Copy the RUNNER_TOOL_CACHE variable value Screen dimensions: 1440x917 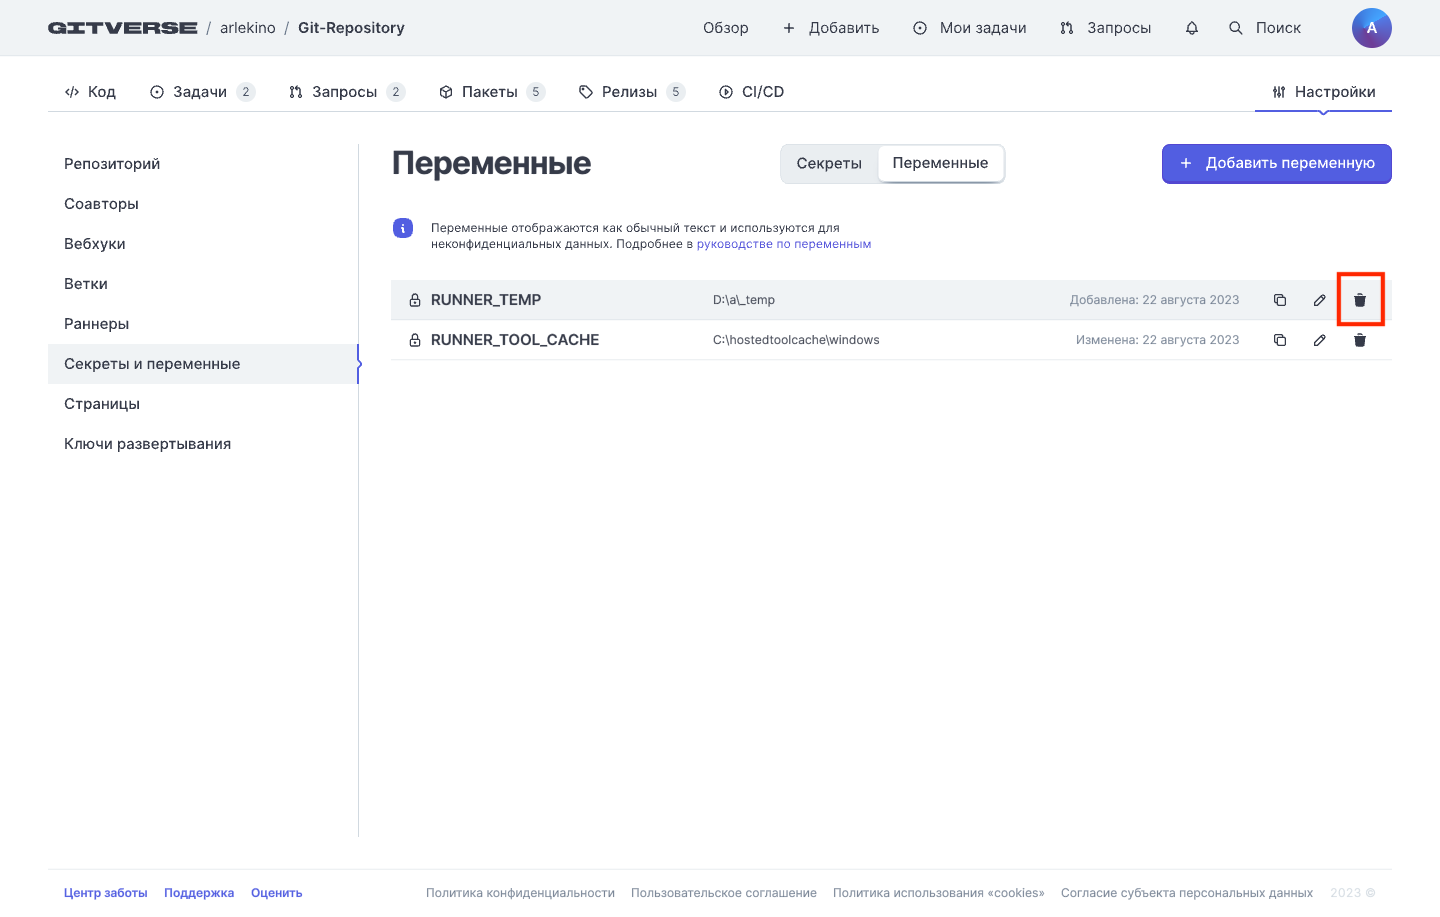tap(1279, 340)
